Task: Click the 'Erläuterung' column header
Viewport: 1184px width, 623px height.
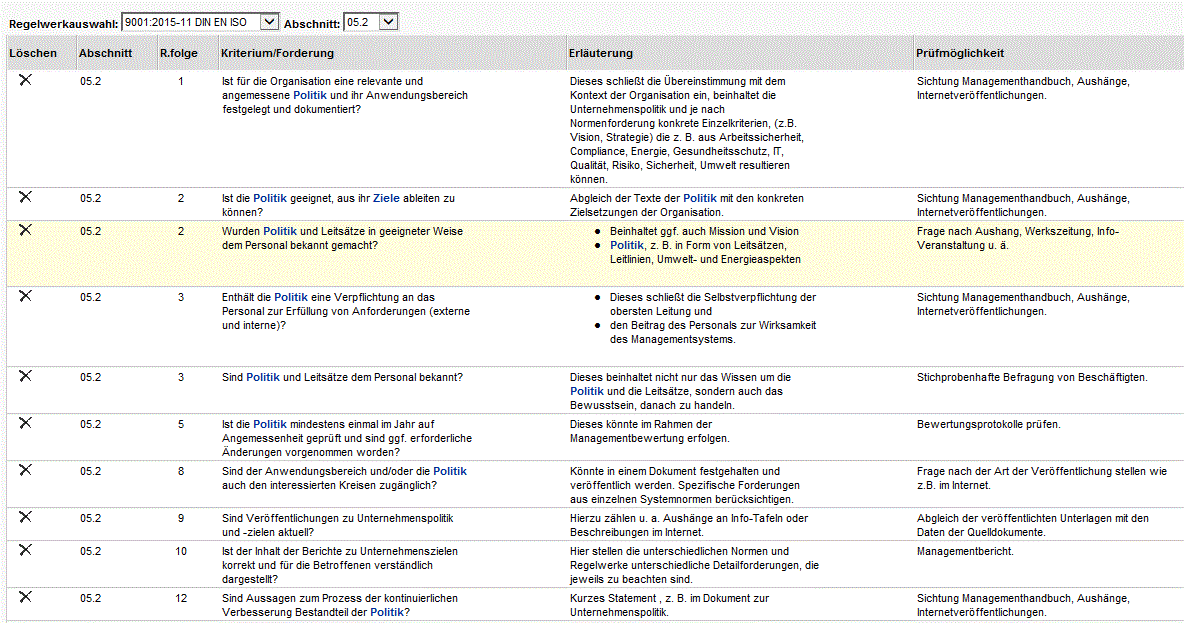Action: point(600,53)
